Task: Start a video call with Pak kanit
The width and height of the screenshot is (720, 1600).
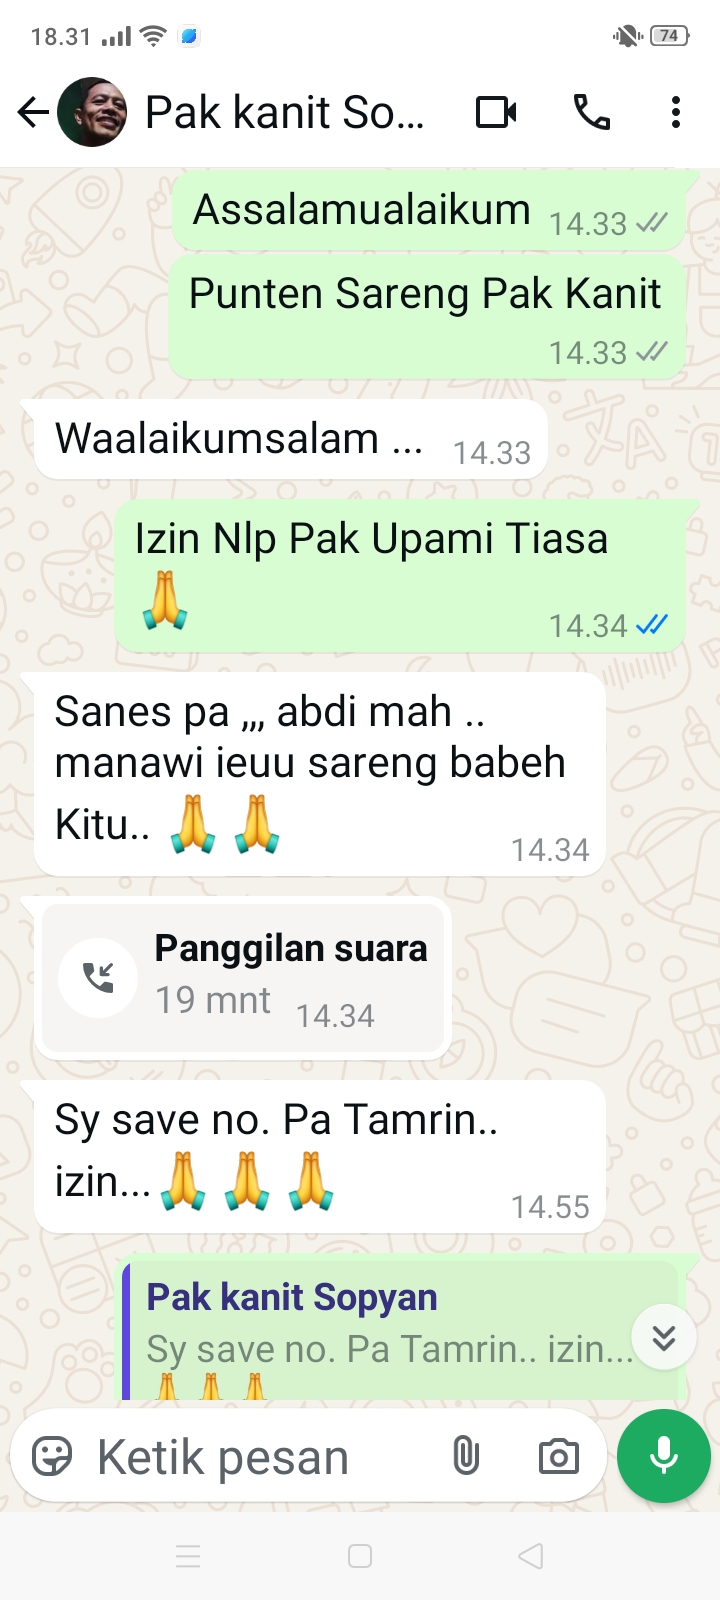Action: click(x=496, y=112)
